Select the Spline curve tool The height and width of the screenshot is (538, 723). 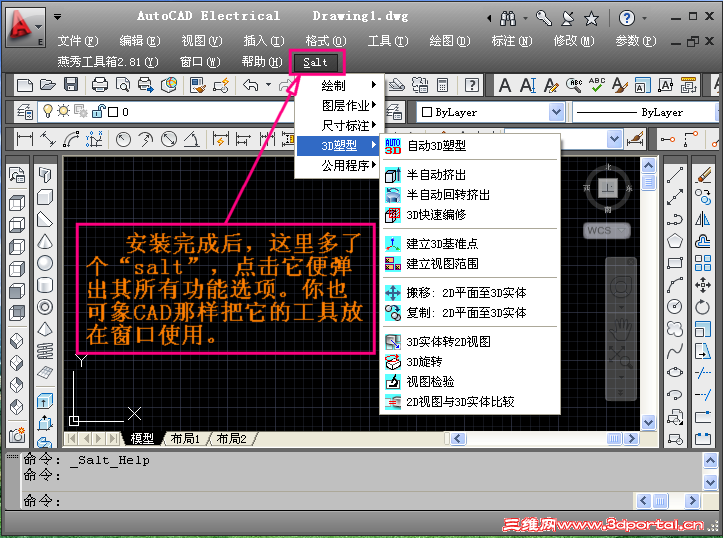pyautogui.click(x=675, y=351)
